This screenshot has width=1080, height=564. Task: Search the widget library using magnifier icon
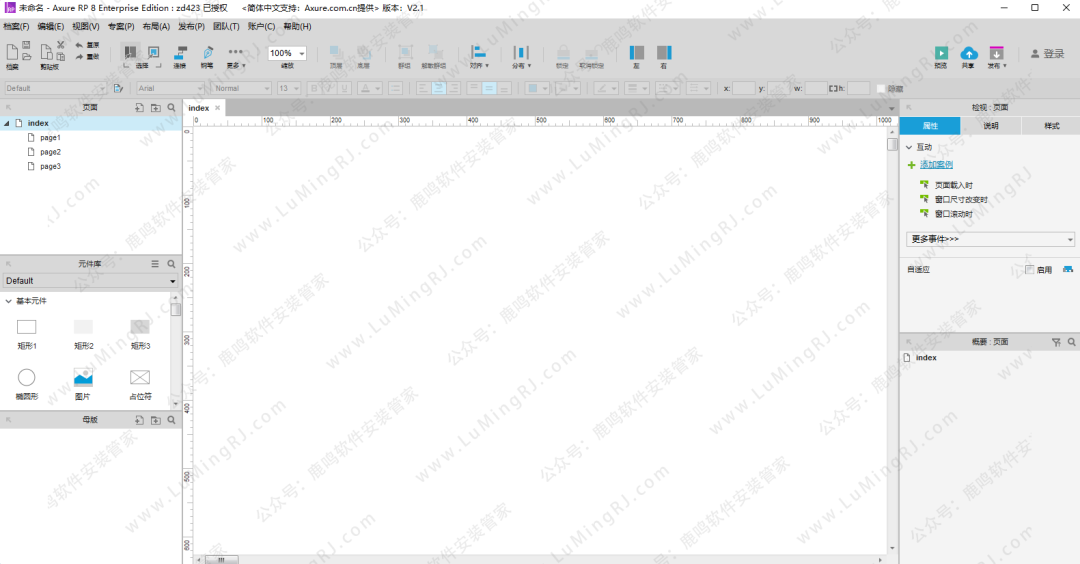[x=171, y=264]
